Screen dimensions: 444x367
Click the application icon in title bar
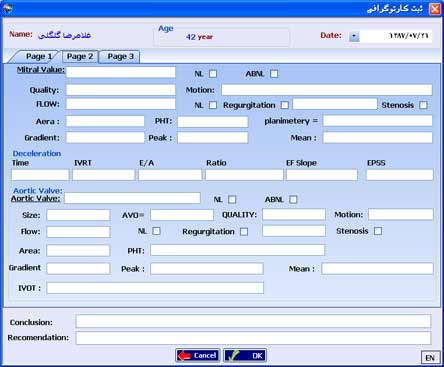point(7,8)
